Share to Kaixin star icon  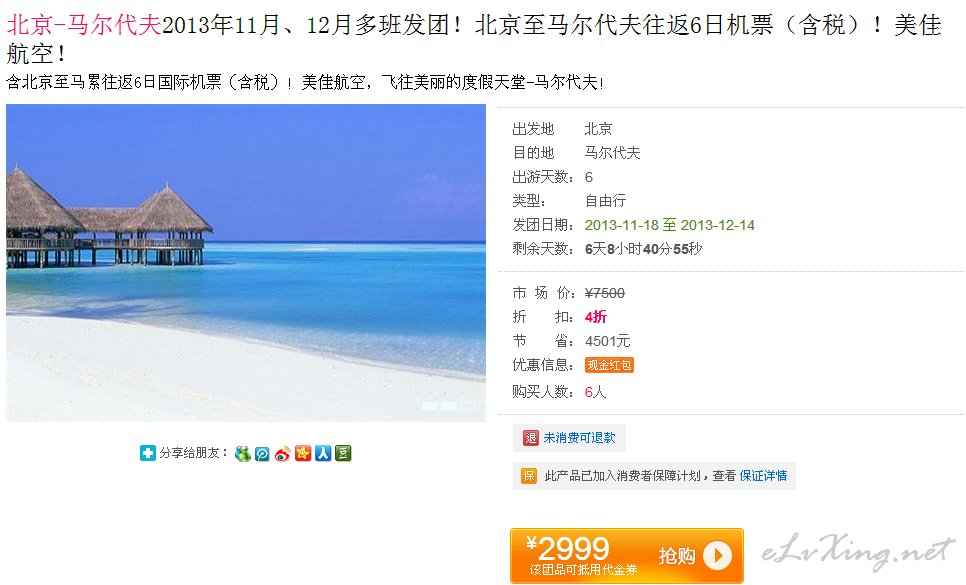point(302,454)
